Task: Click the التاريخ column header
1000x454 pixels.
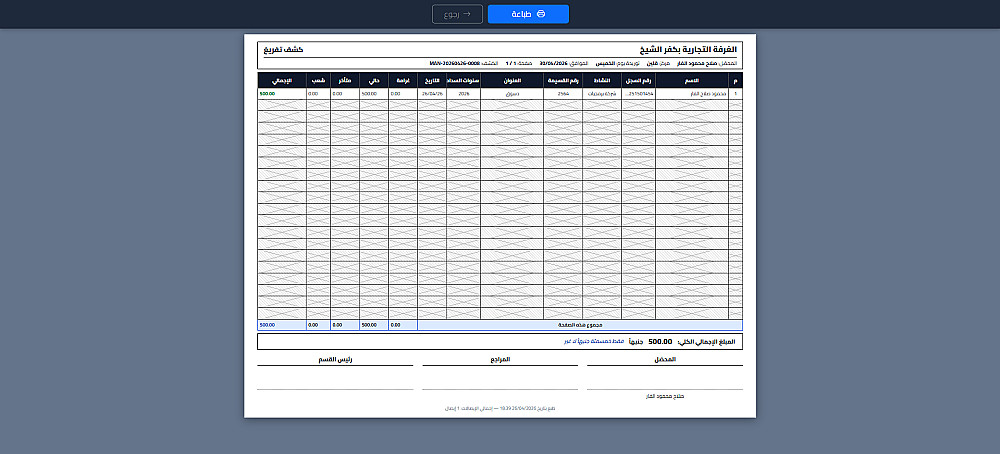Action: click(432, 80)
